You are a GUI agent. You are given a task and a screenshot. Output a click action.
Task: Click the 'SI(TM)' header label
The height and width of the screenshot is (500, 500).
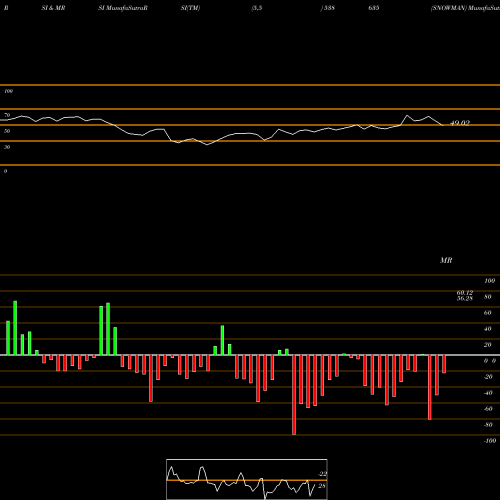tap(190, 8)
